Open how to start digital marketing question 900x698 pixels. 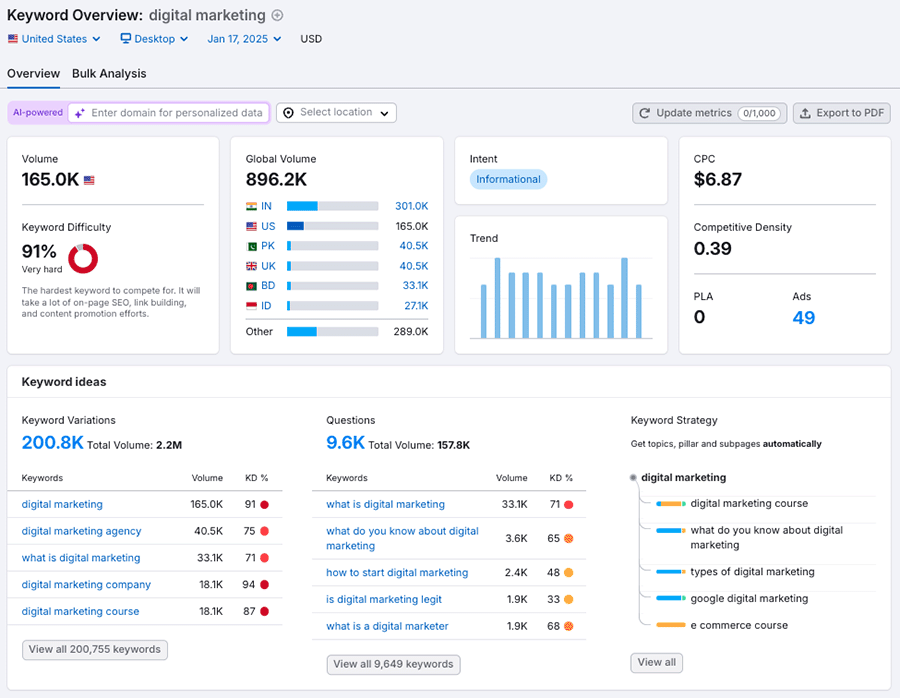tap(397, 573)
